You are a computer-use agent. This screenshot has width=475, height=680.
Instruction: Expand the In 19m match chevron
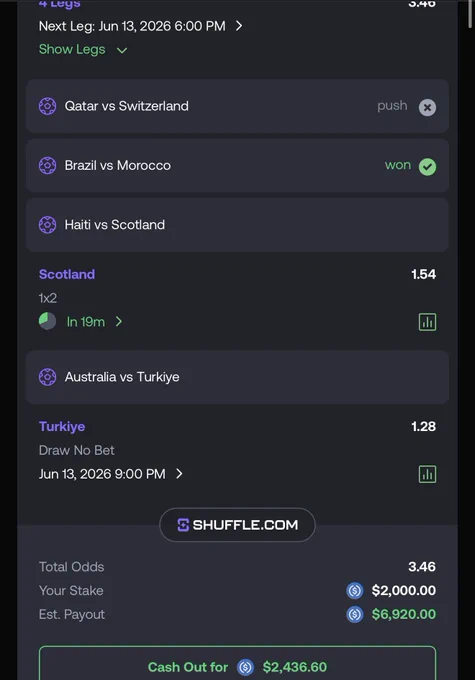point(119,321)
